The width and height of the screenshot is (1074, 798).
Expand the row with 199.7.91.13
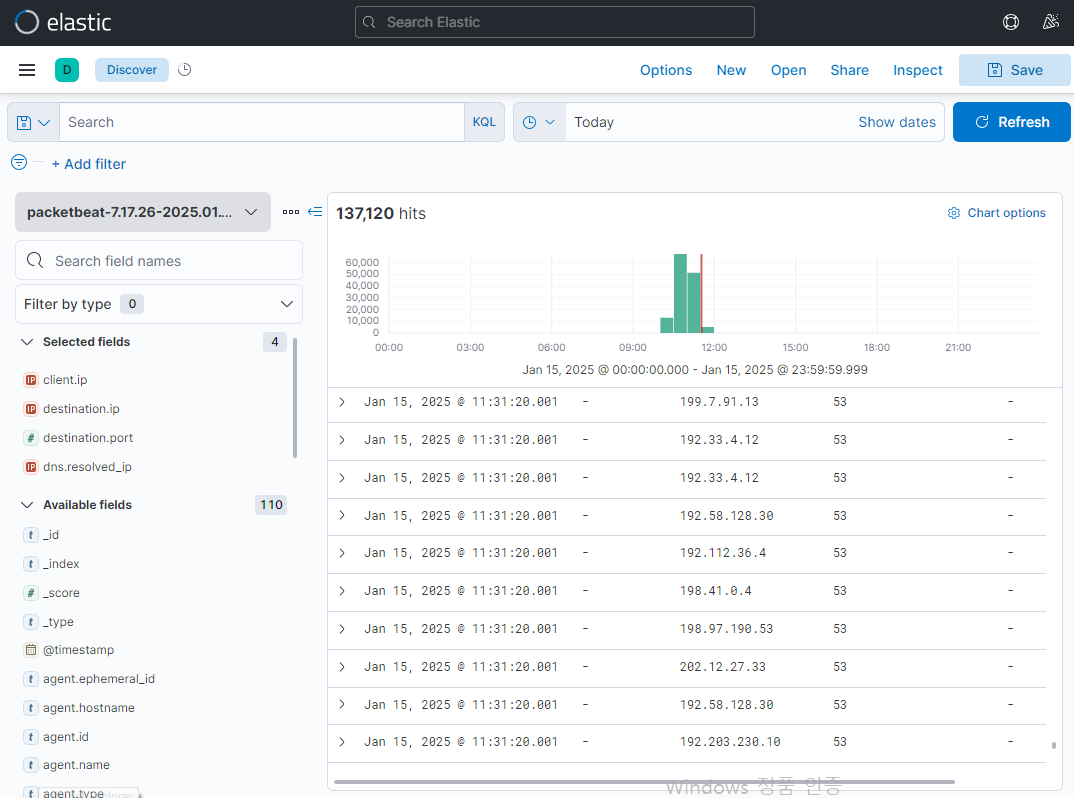point(342,402)
